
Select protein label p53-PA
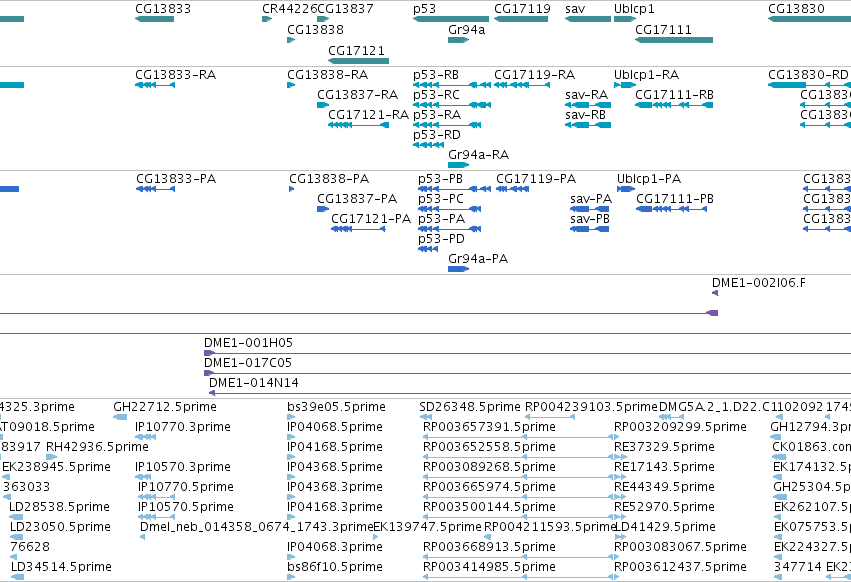click(442, 219)
